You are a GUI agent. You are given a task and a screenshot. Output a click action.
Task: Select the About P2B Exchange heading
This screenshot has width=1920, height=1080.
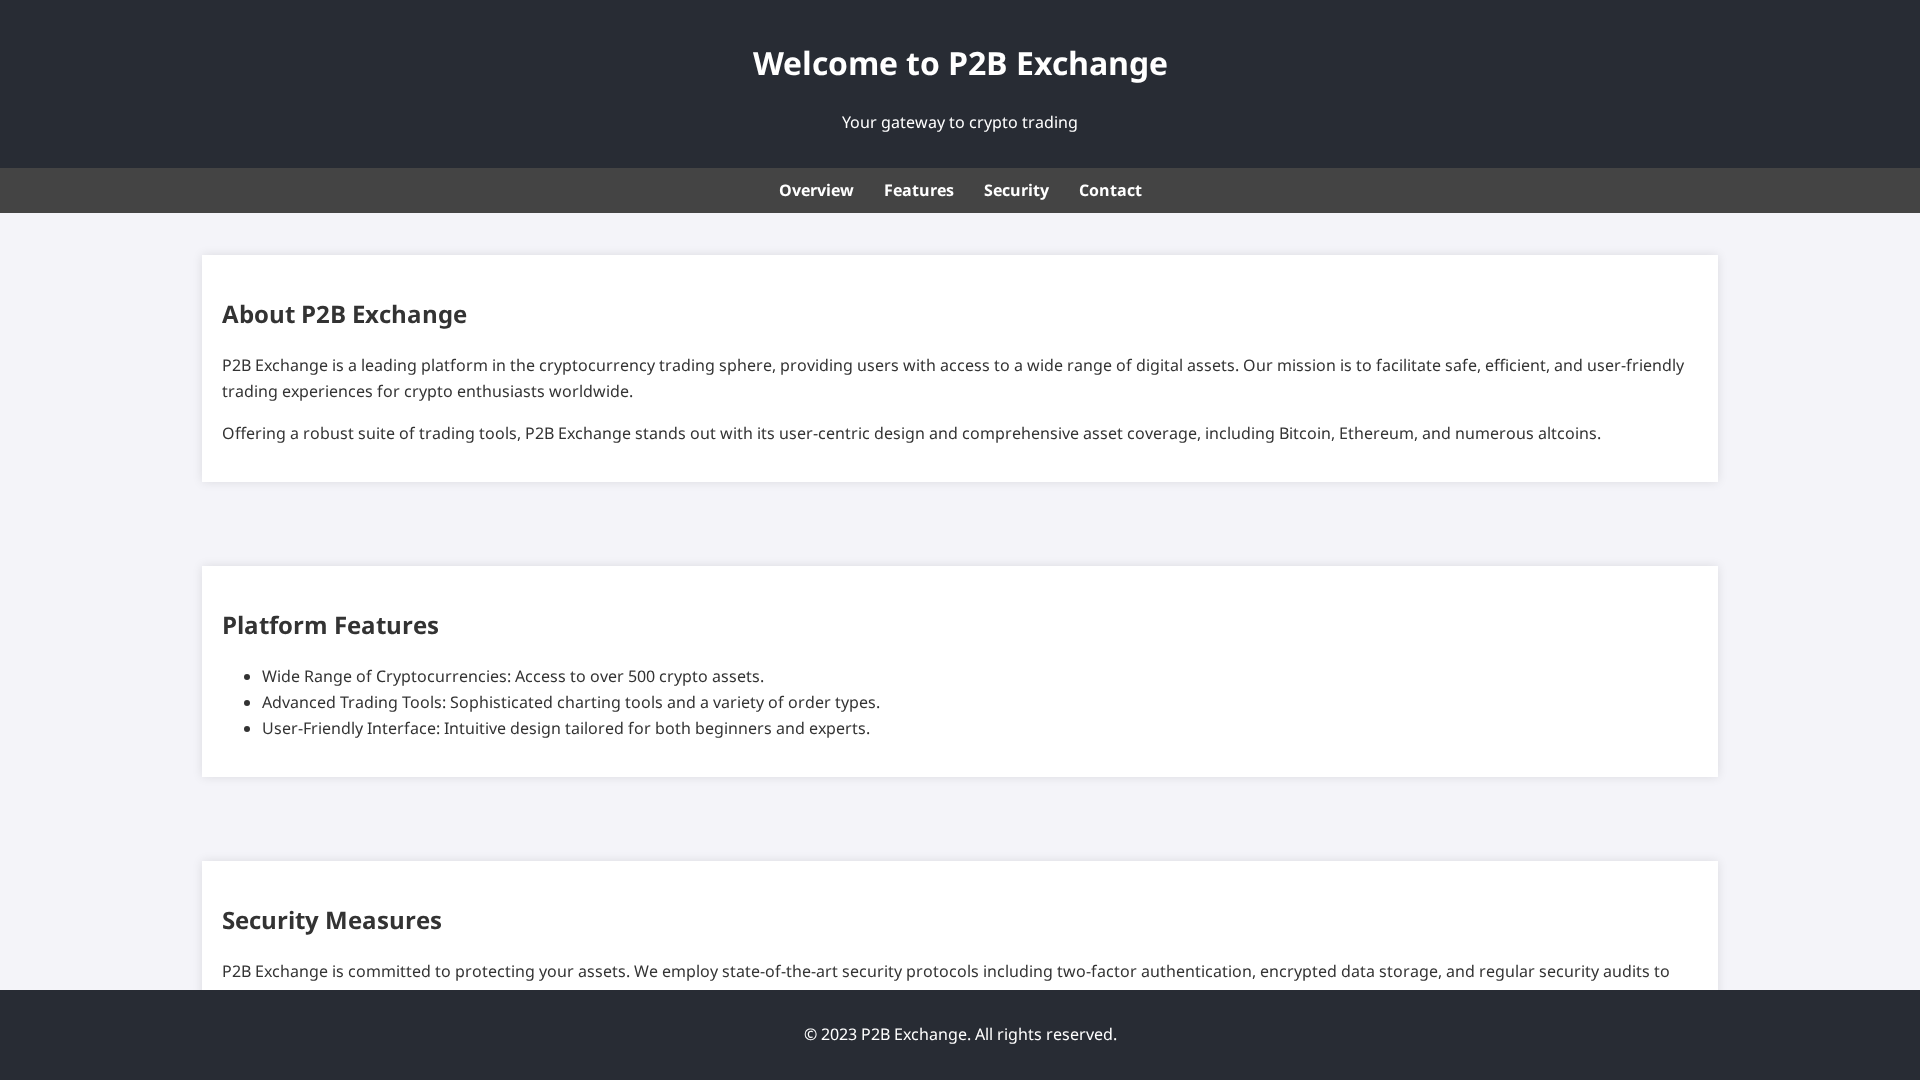pyautogui.click(x=344, y=314)
